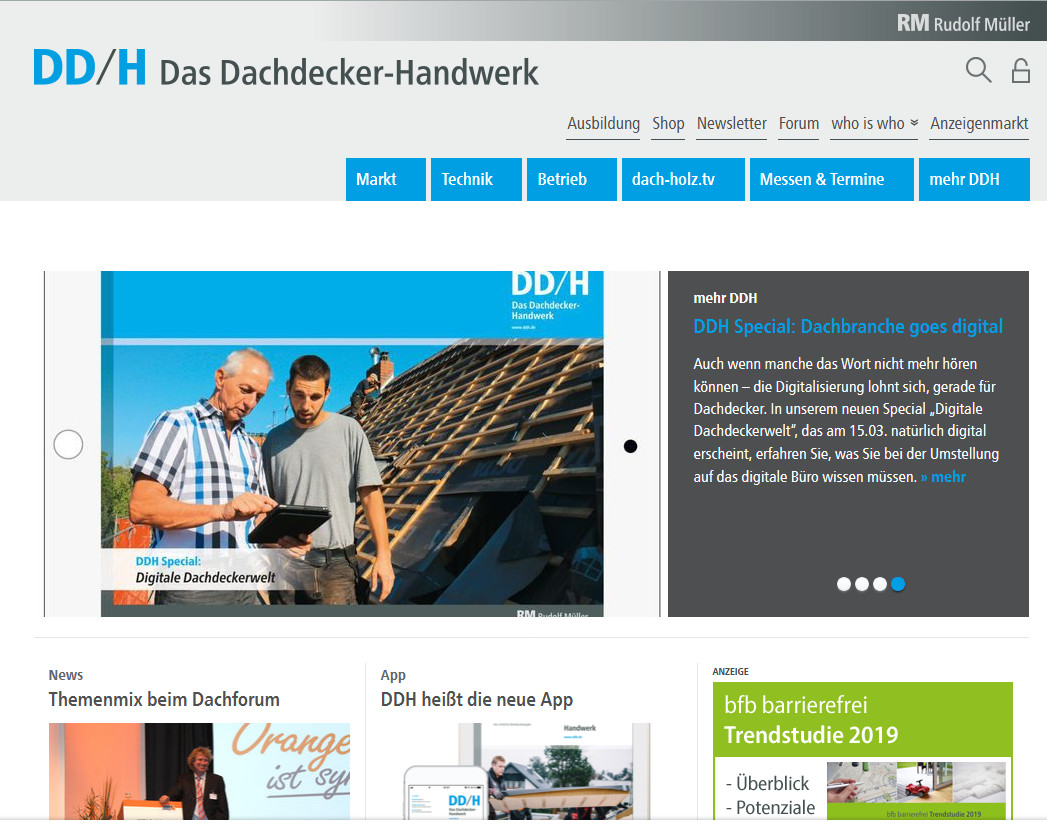
Task: Open the mehr DDH menu
Action: coord(974,179)
